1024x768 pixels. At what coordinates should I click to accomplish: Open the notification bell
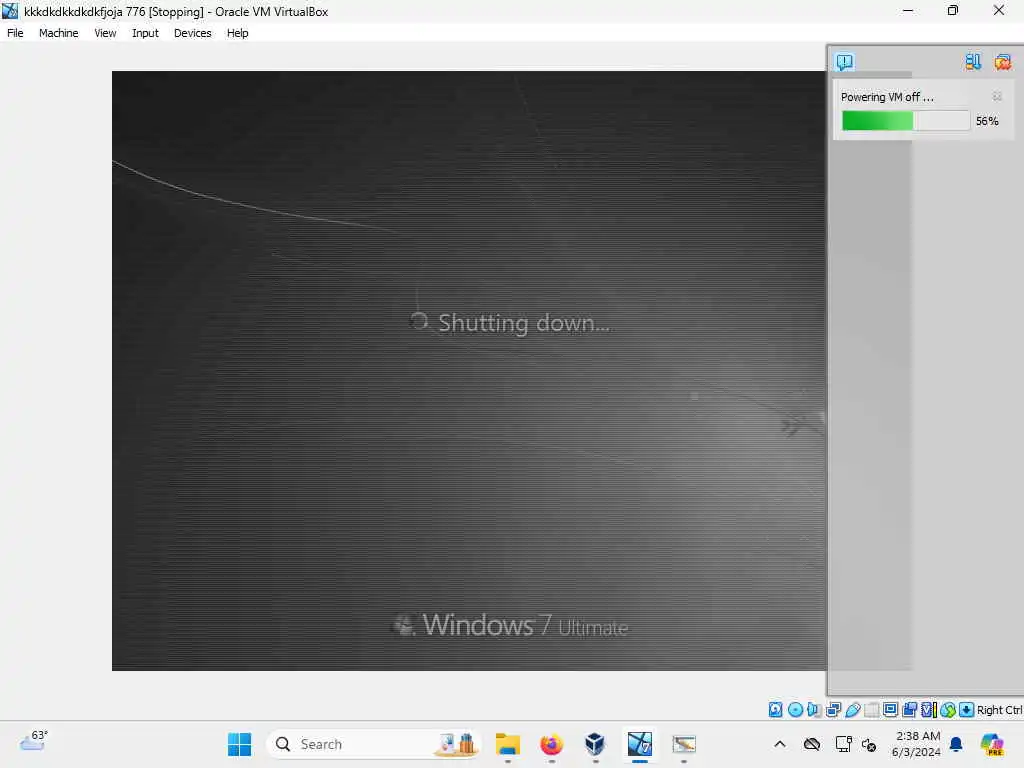pos(956,744)
